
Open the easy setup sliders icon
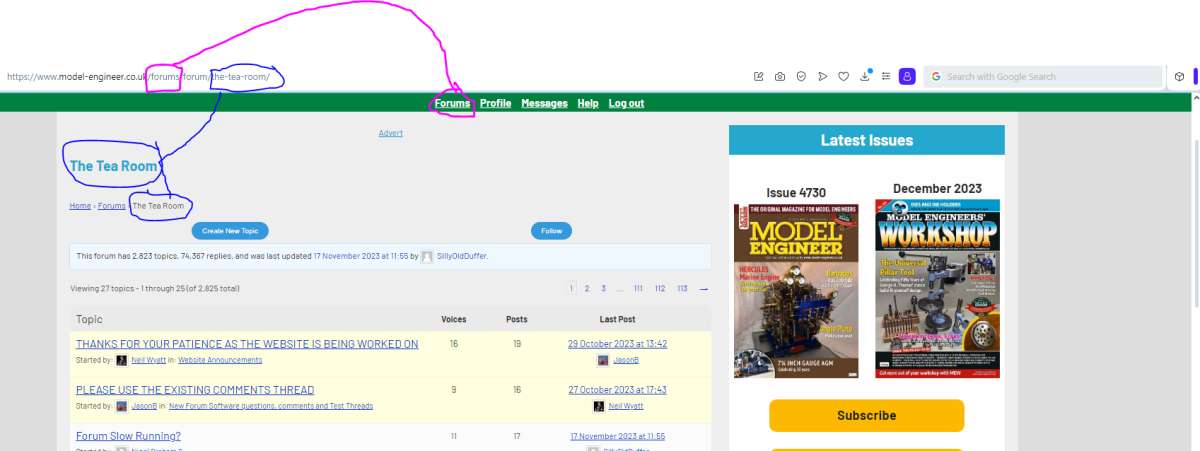886,76
